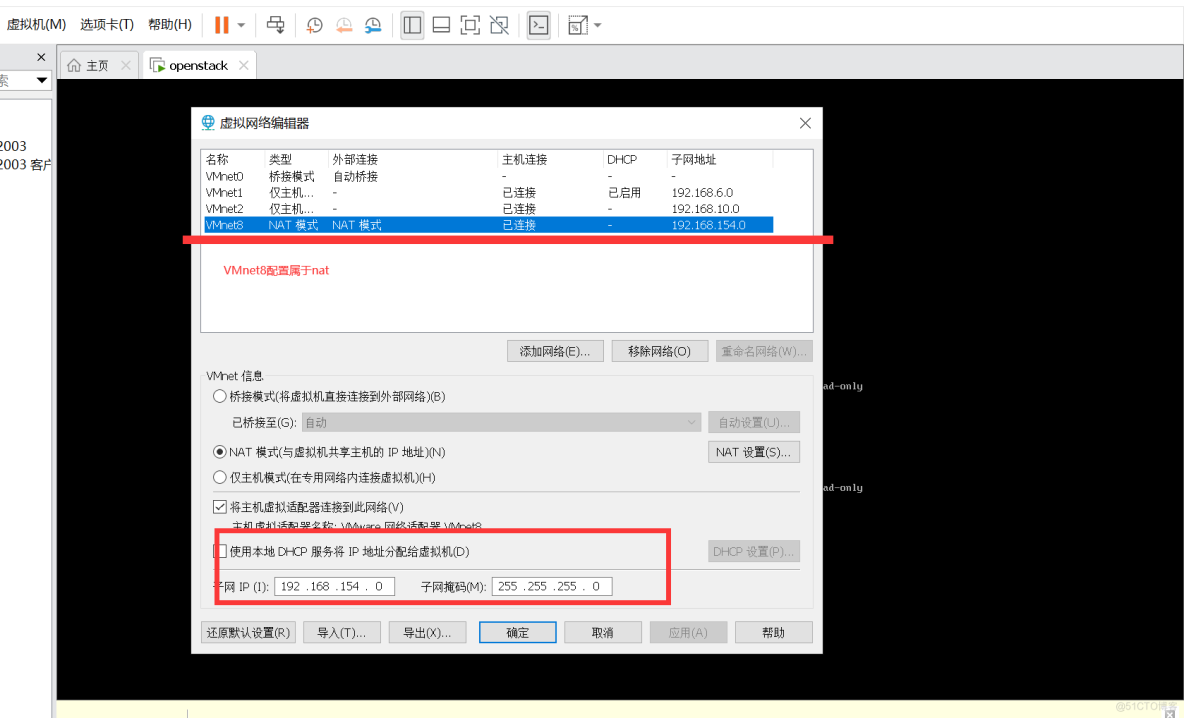The image size is (1184, 718).
Task: Click the 导入(T)... button
Action: point(341,633)
